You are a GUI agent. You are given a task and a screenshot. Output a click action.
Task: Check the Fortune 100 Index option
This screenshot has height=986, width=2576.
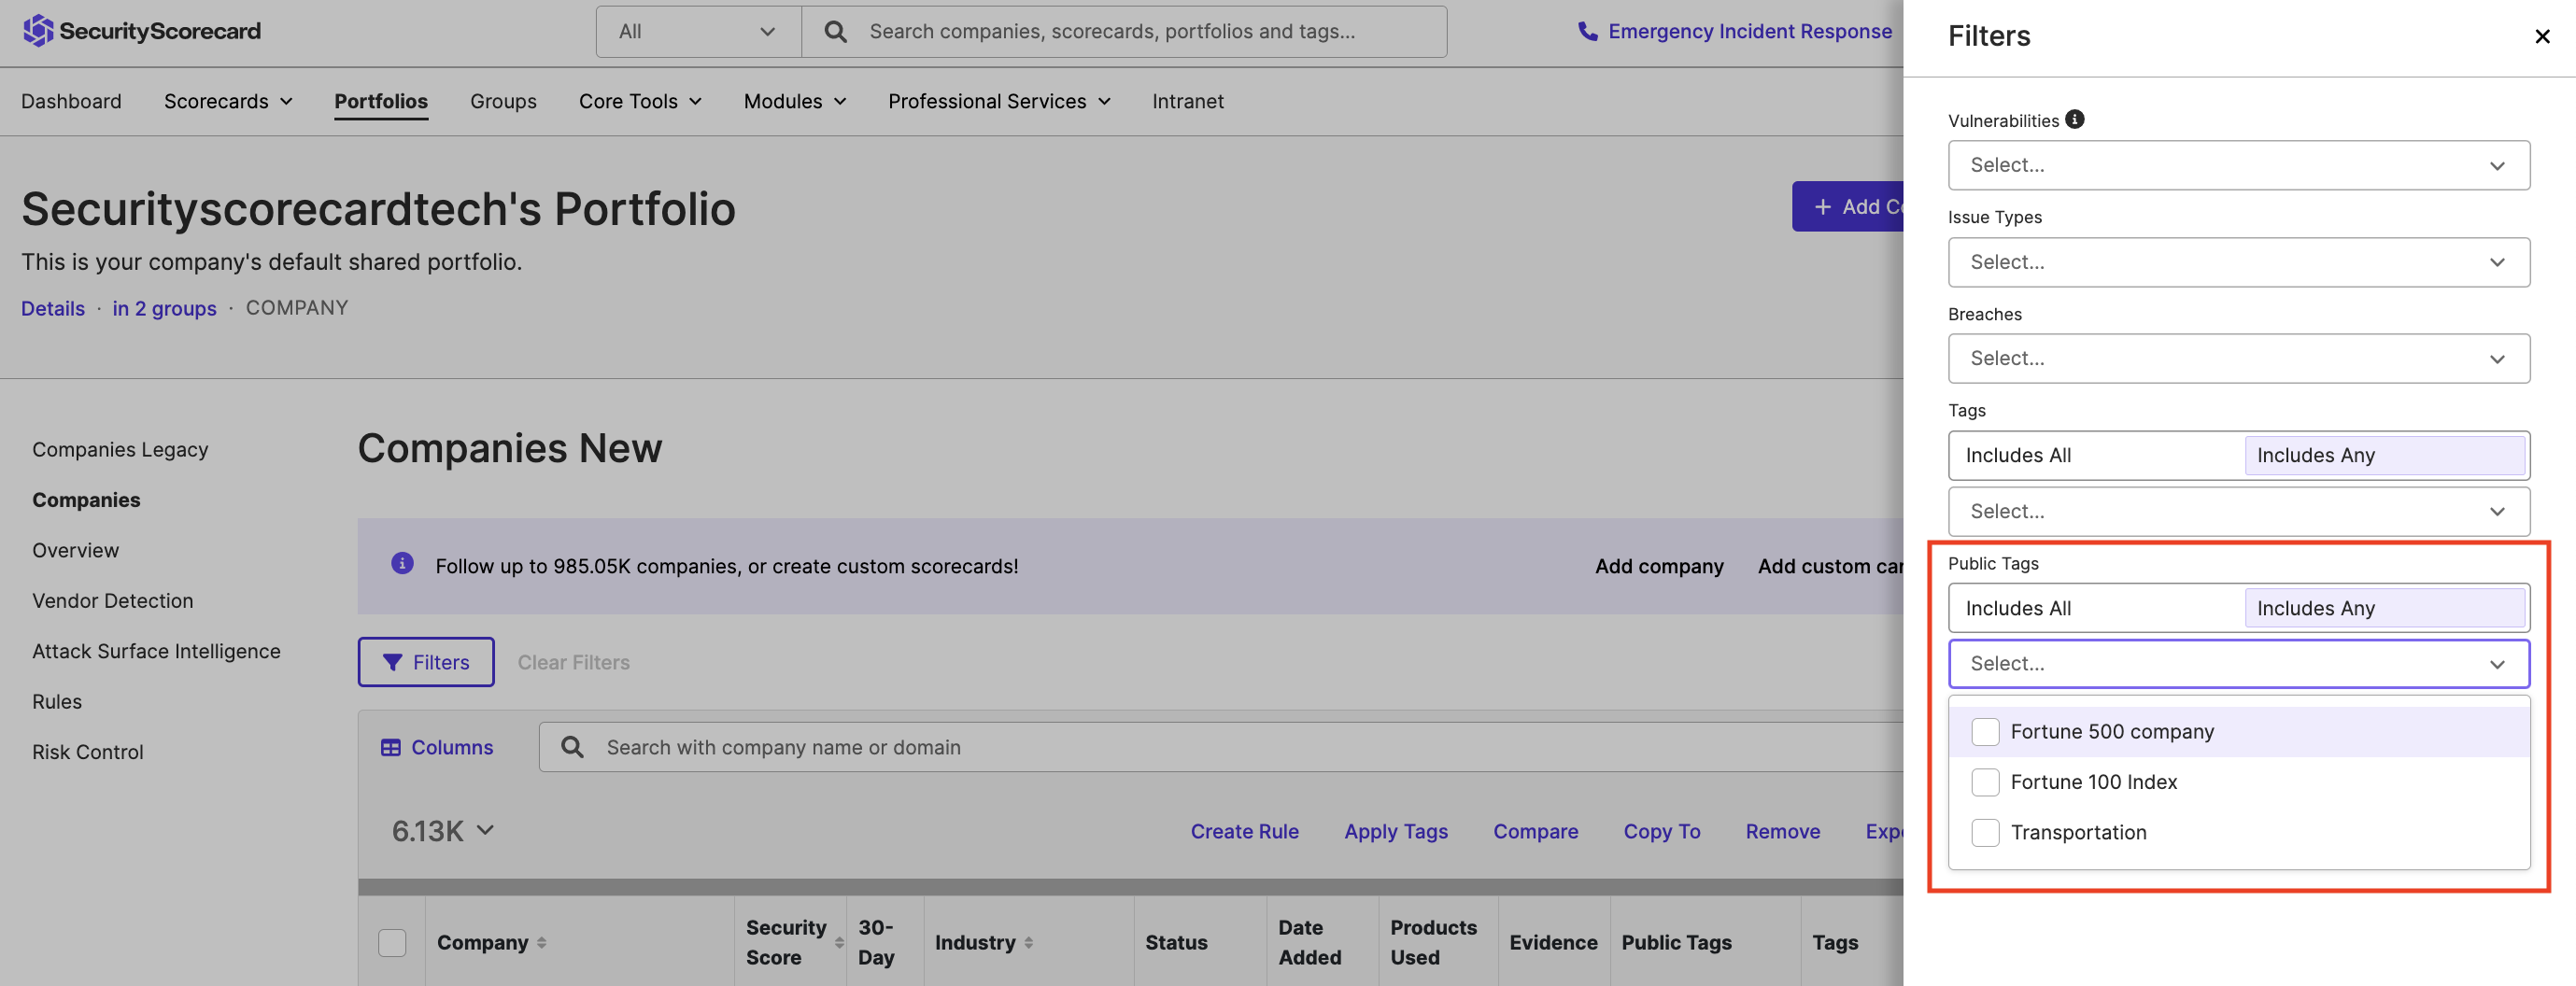click(x=1985, y=782)
